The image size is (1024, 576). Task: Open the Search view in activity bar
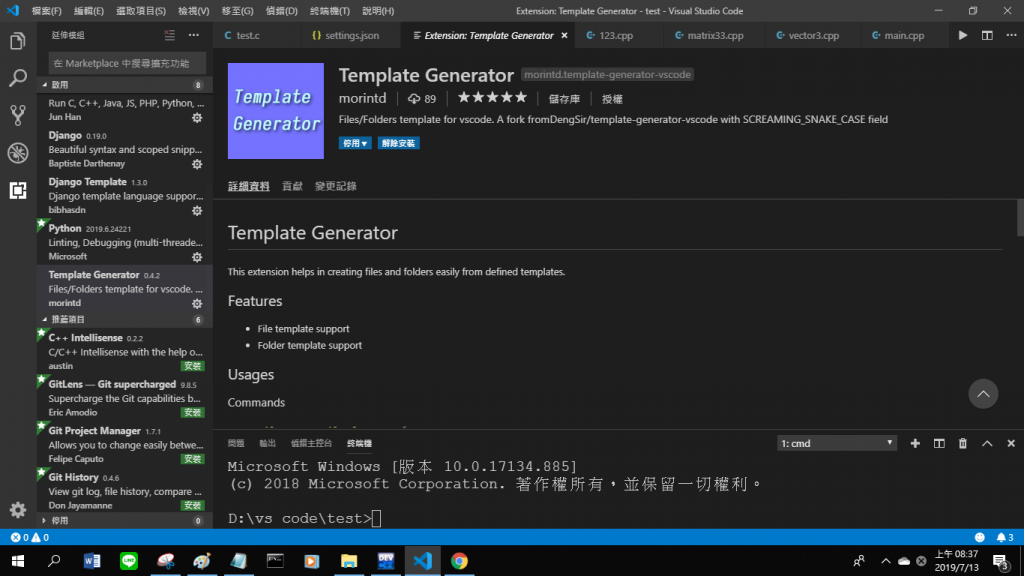tap(18, 78)
